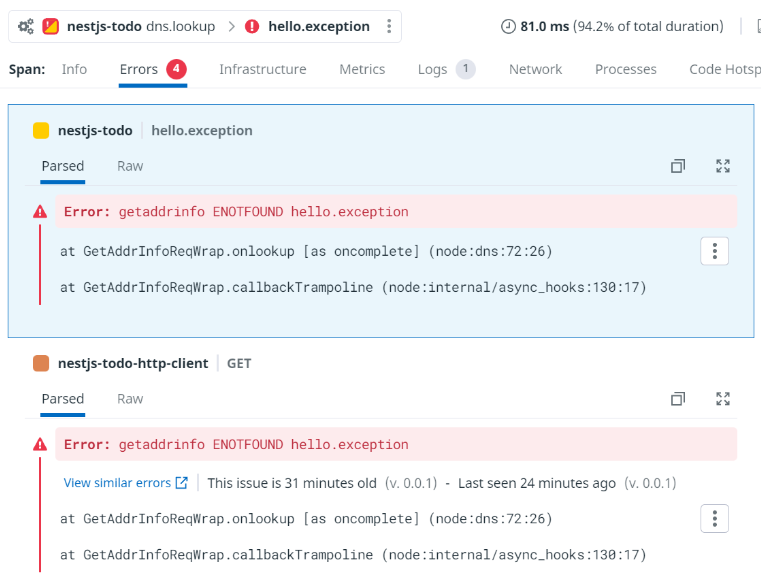The image size is (761, 587).
Task: Select Parsed tab in nestjs-todo-http-client error
Action: click(63, 399)
